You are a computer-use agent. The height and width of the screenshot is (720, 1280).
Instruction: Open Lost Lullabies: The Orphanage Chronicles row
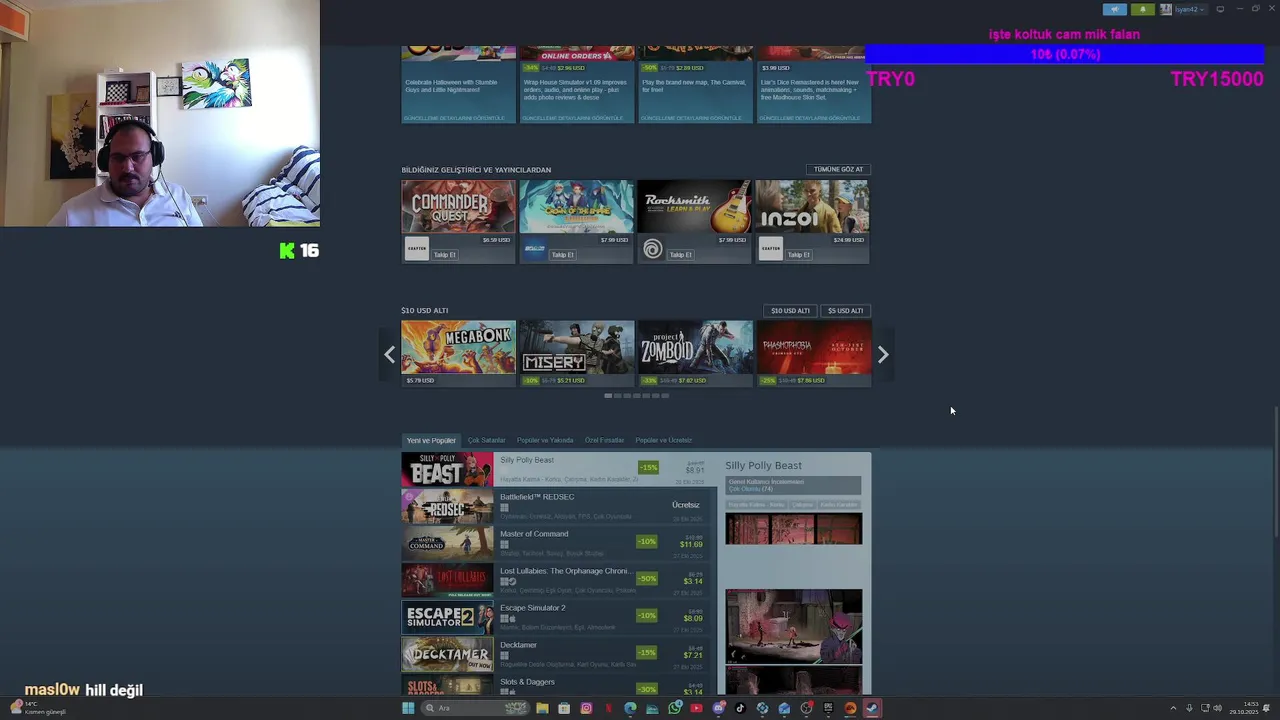[556, 580]
